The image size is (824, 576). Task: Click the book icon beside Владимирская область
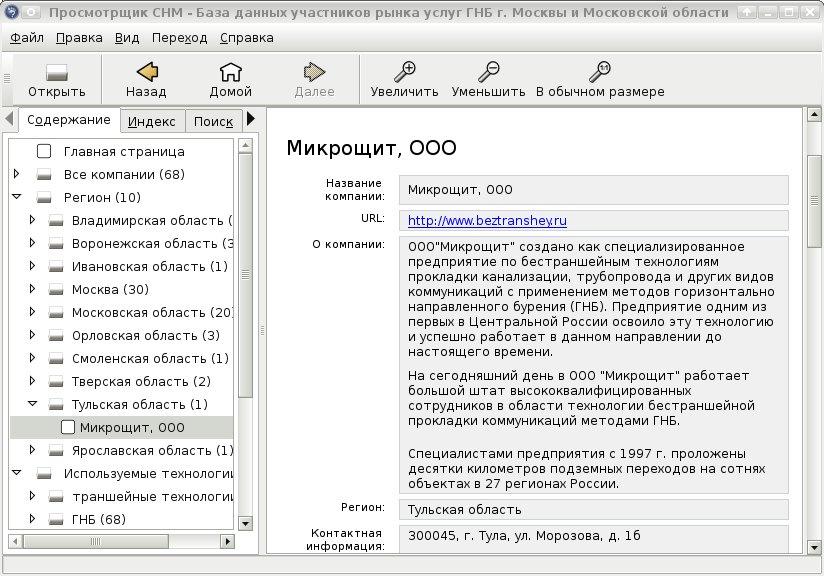(56, 221)
